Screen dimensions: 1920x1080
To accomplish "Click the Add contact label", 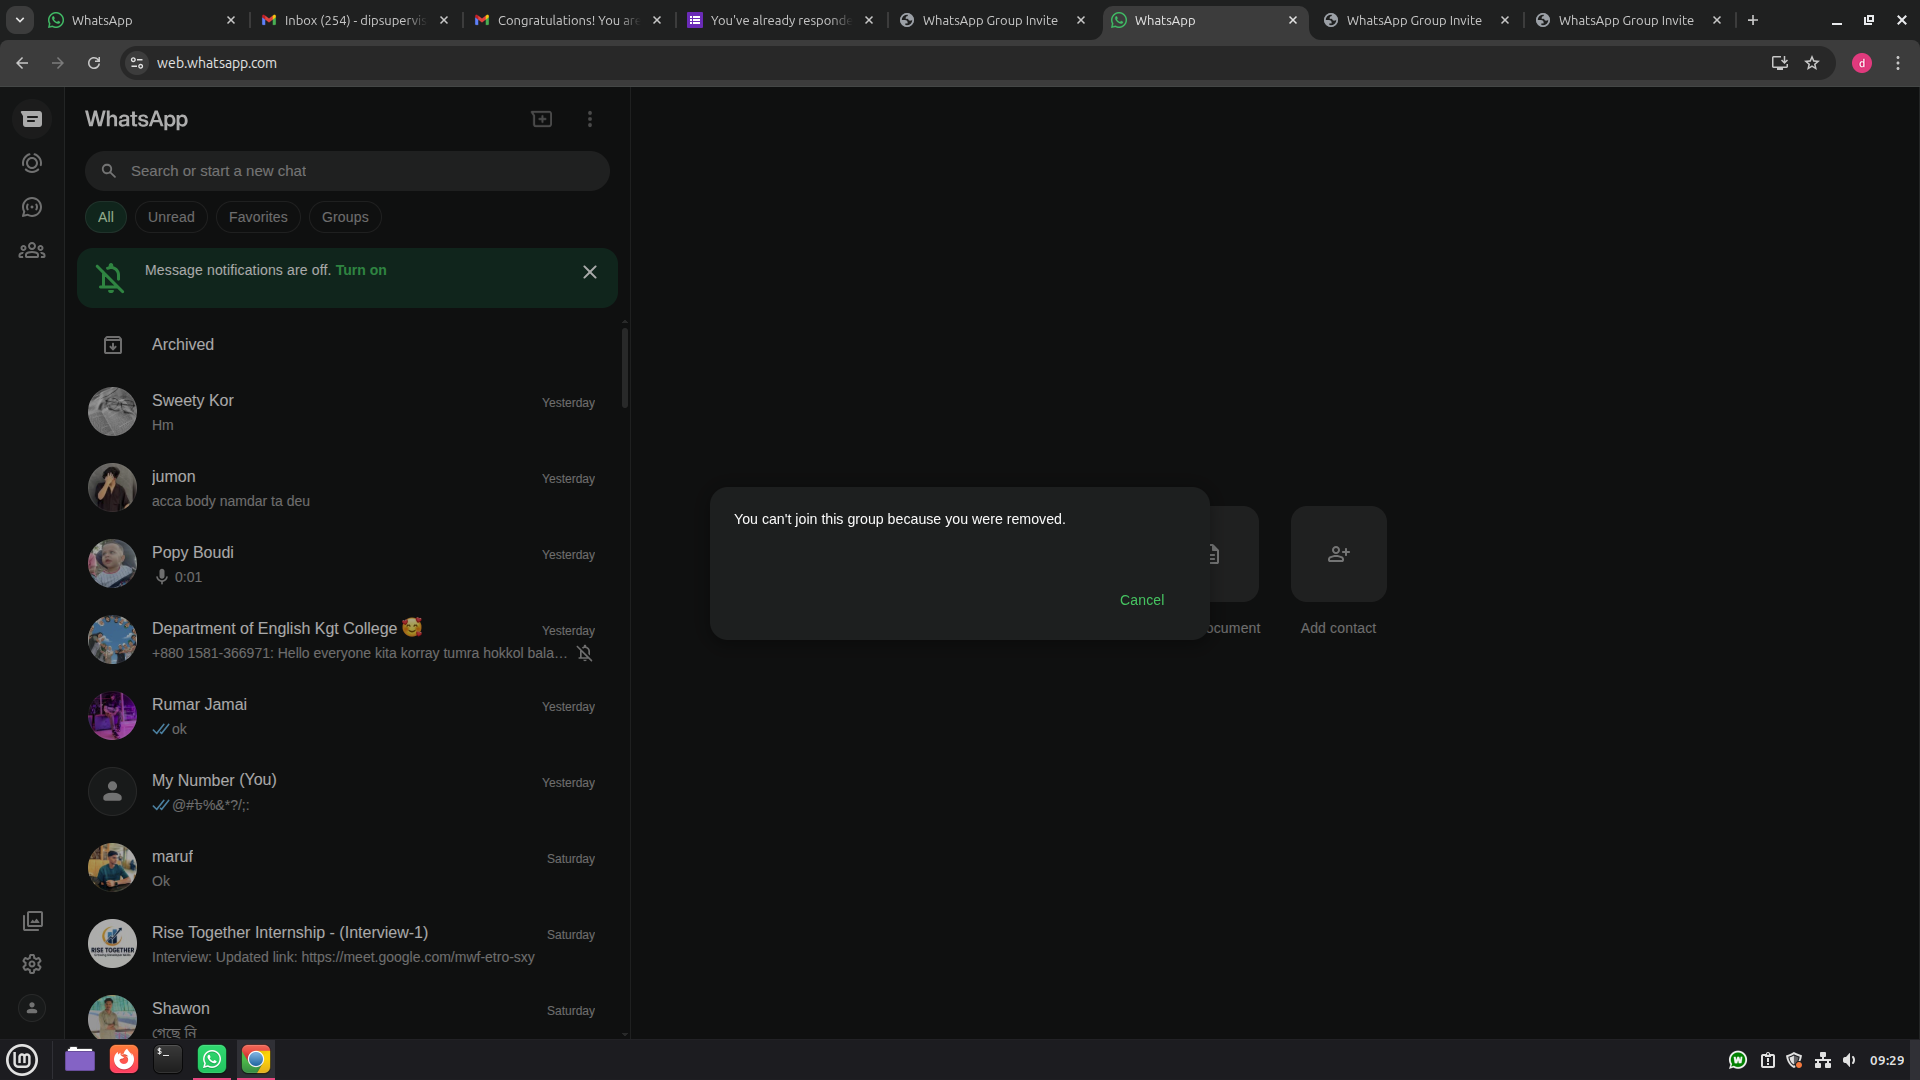I will click(x=1338, y=628).
